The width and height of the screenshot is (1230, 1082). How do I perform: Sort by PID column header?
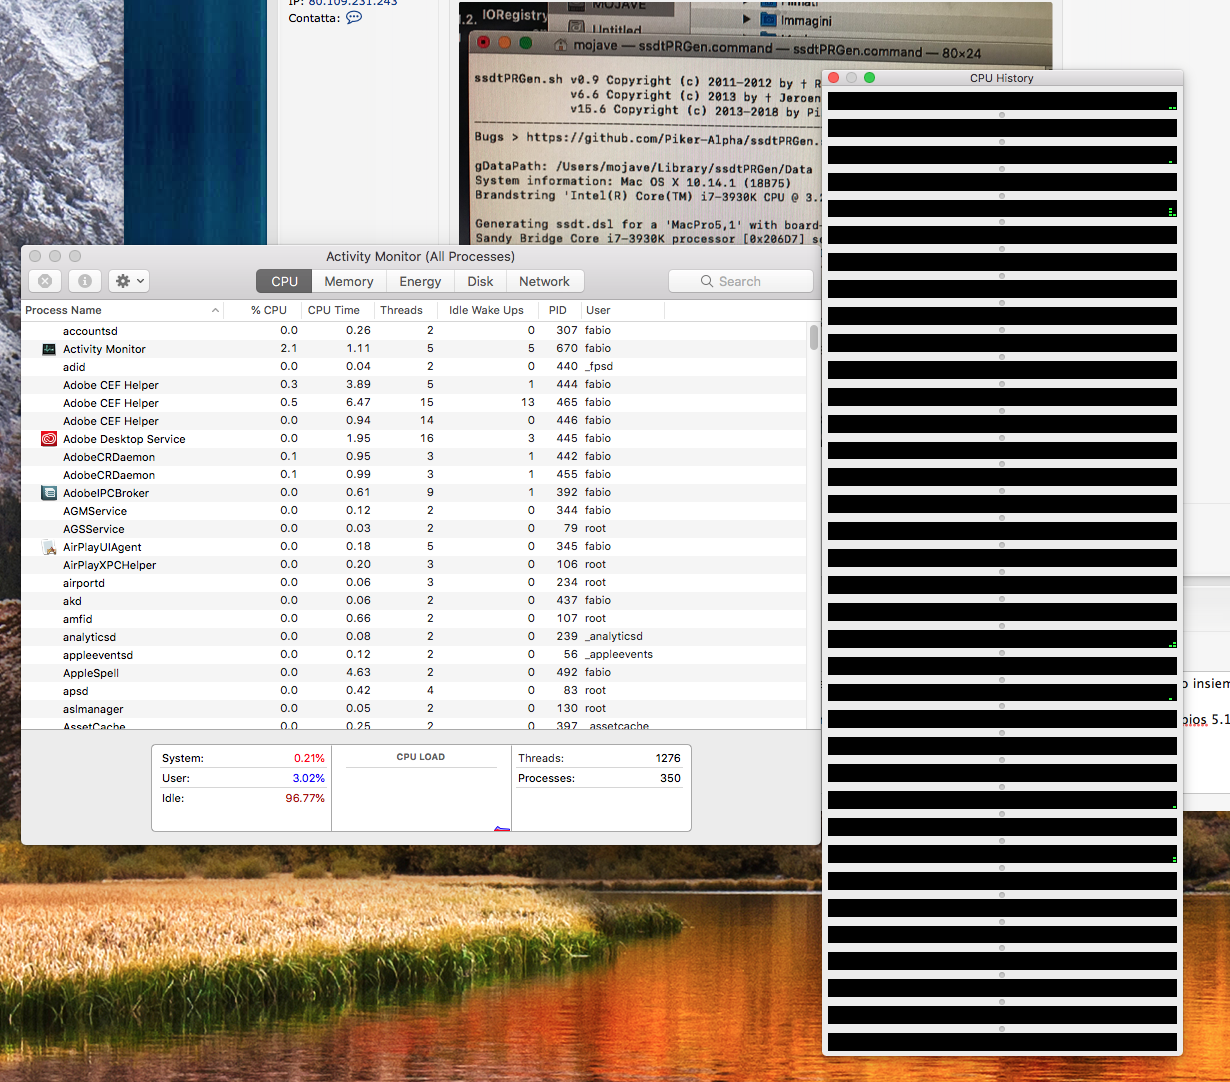tap(559, 310)
